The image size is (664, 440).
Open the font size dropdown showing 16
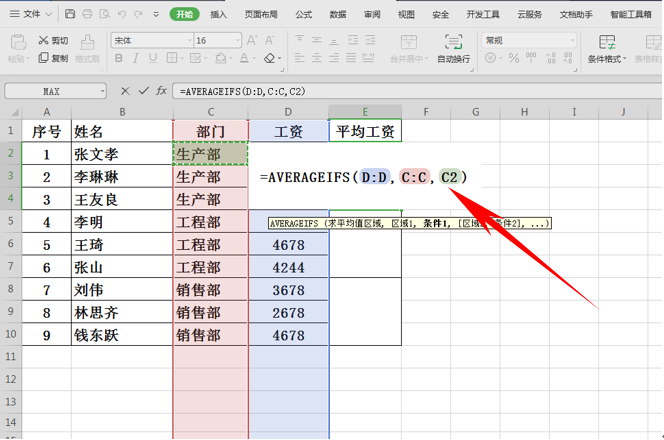pos(238,41)
